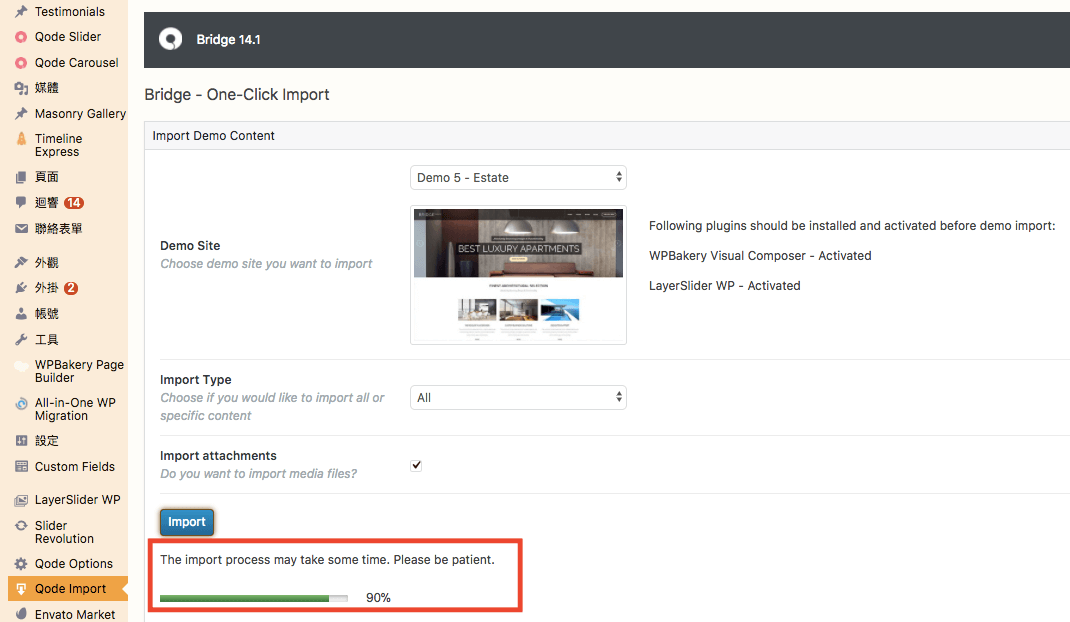The image size is (1070, 622).
Task: Click the 聯絡表單 envelope icon
Action: pos(21,229)
